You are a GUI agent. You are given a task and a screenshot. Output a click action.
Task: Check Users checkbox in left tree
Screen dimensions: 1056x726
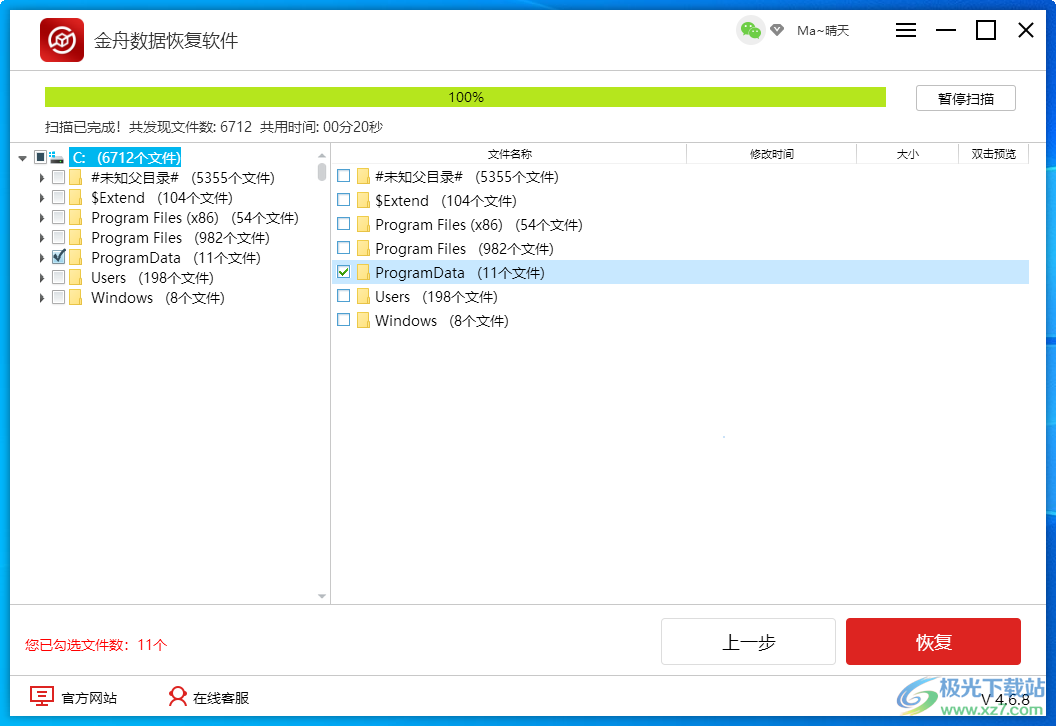pyautogui.click(x=59, y=277)
